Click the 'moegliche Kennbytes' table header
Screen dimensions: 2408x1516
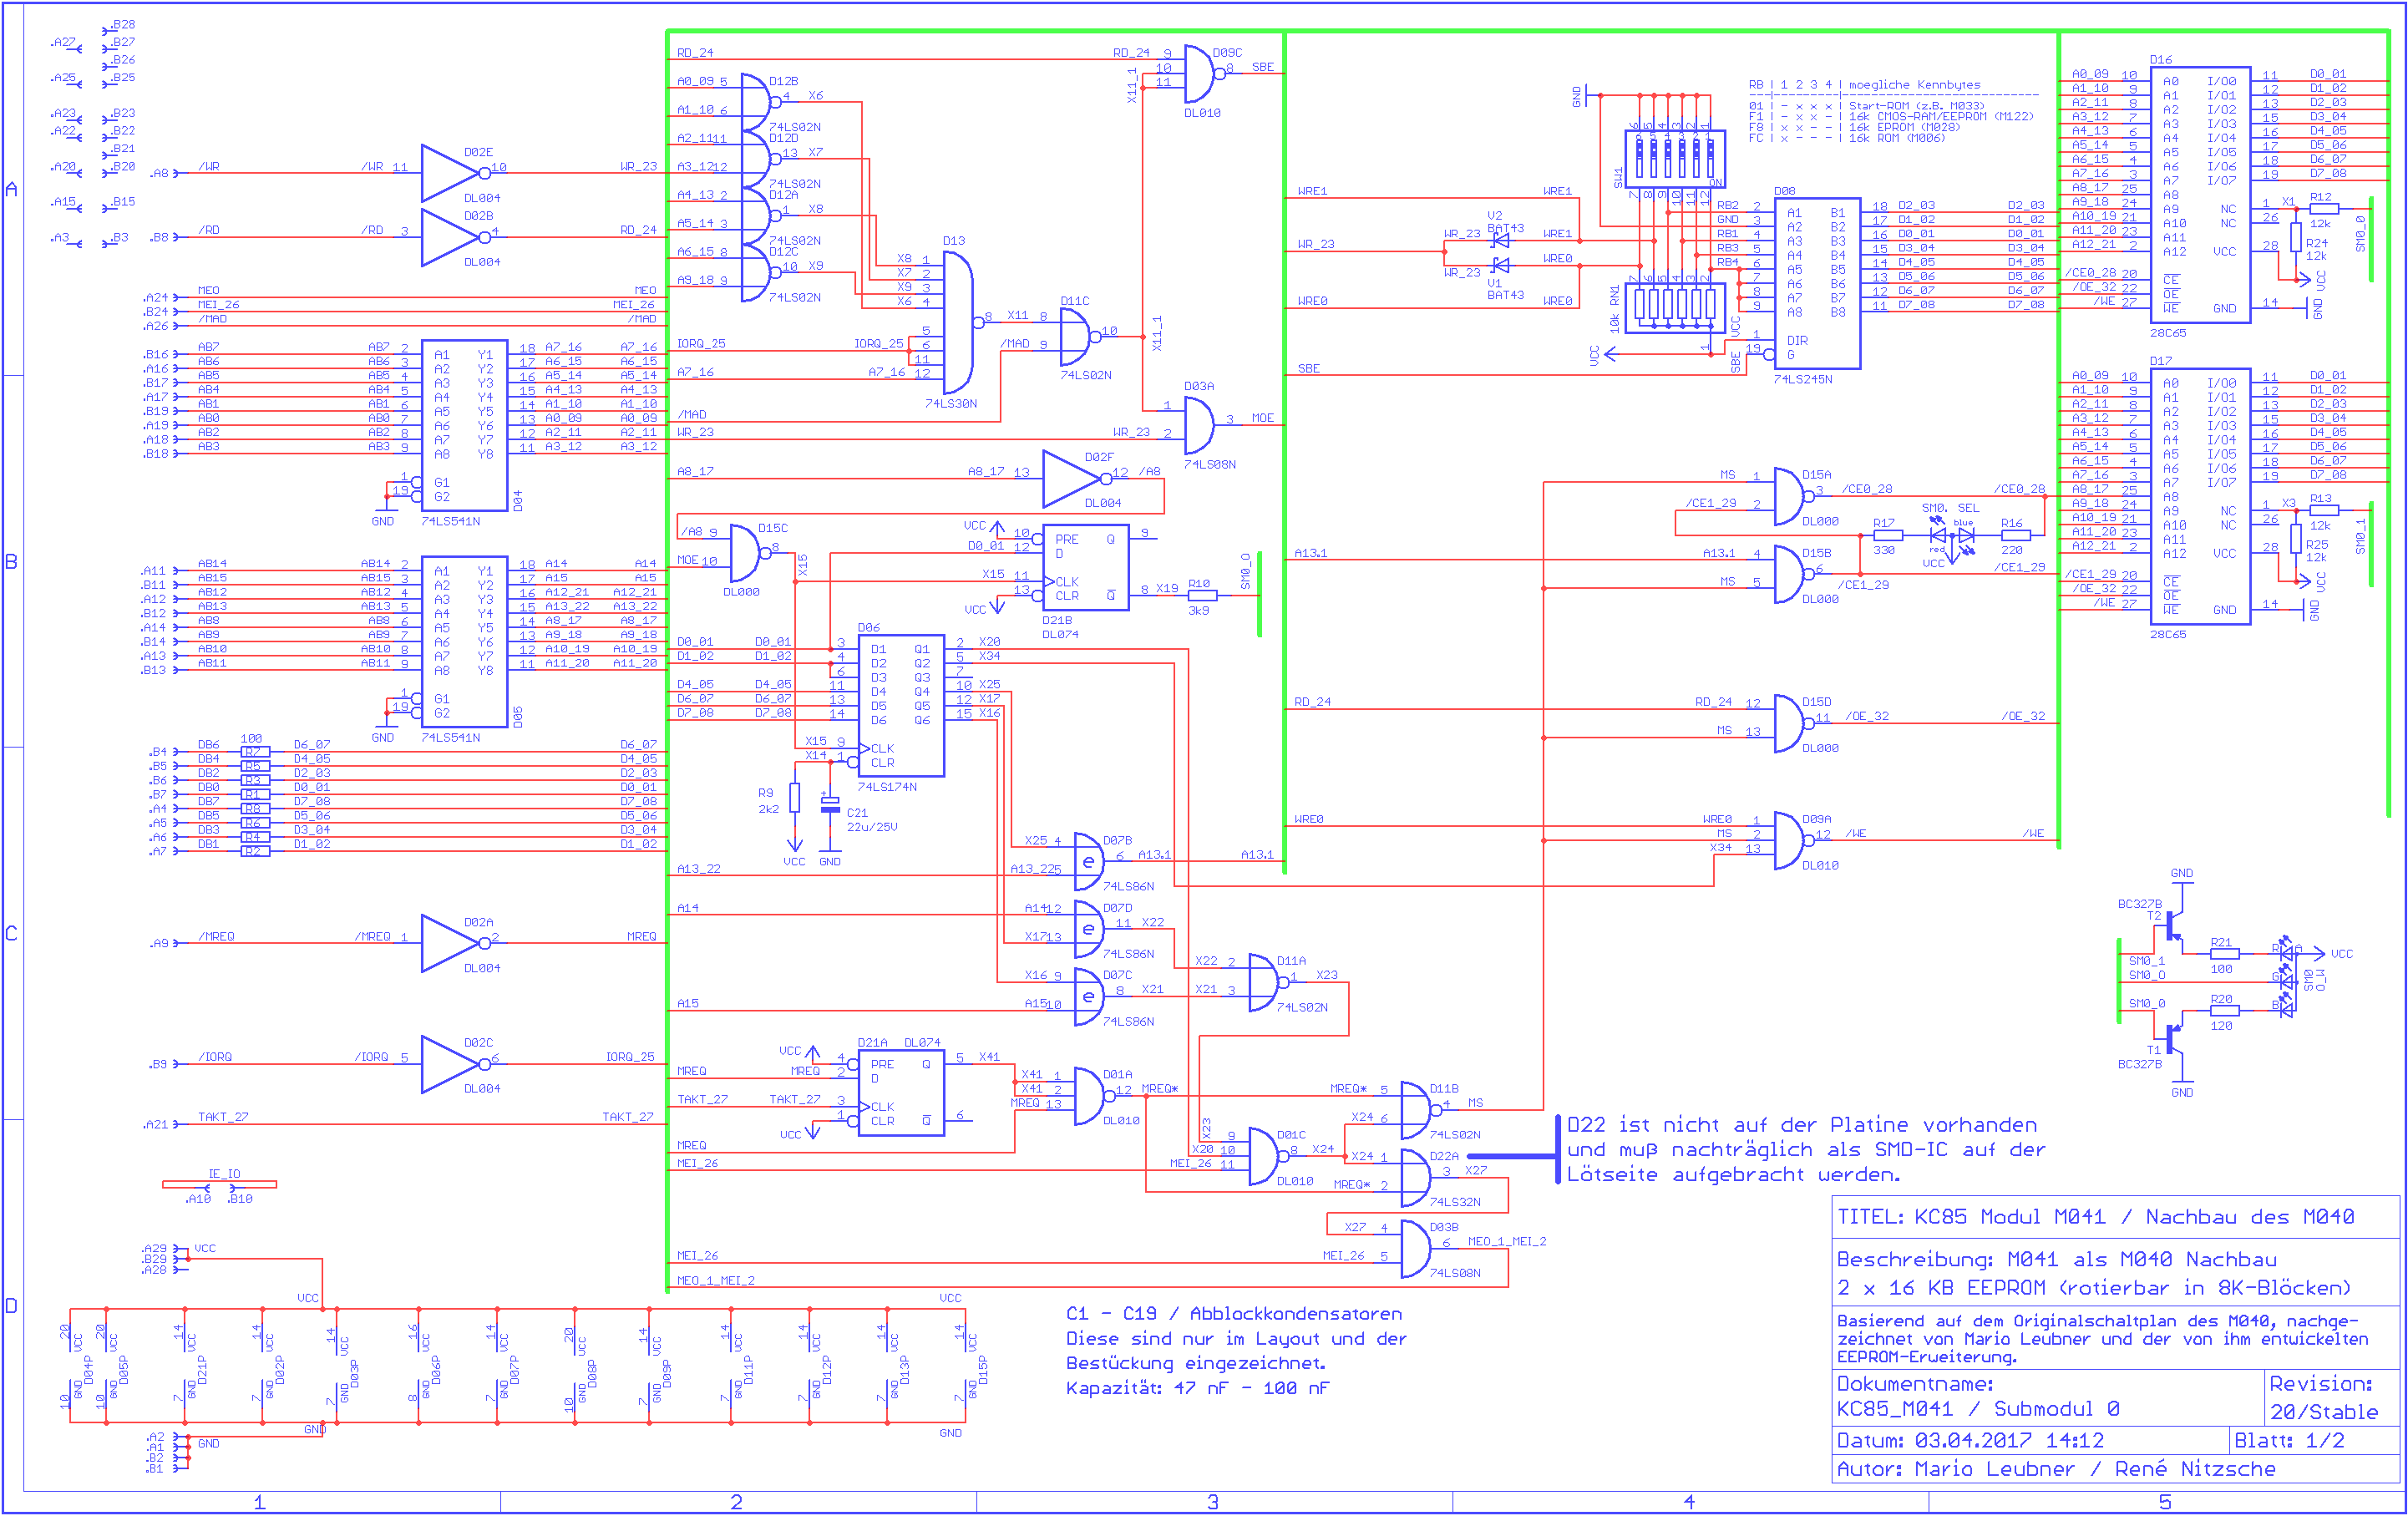(1914, 85)
